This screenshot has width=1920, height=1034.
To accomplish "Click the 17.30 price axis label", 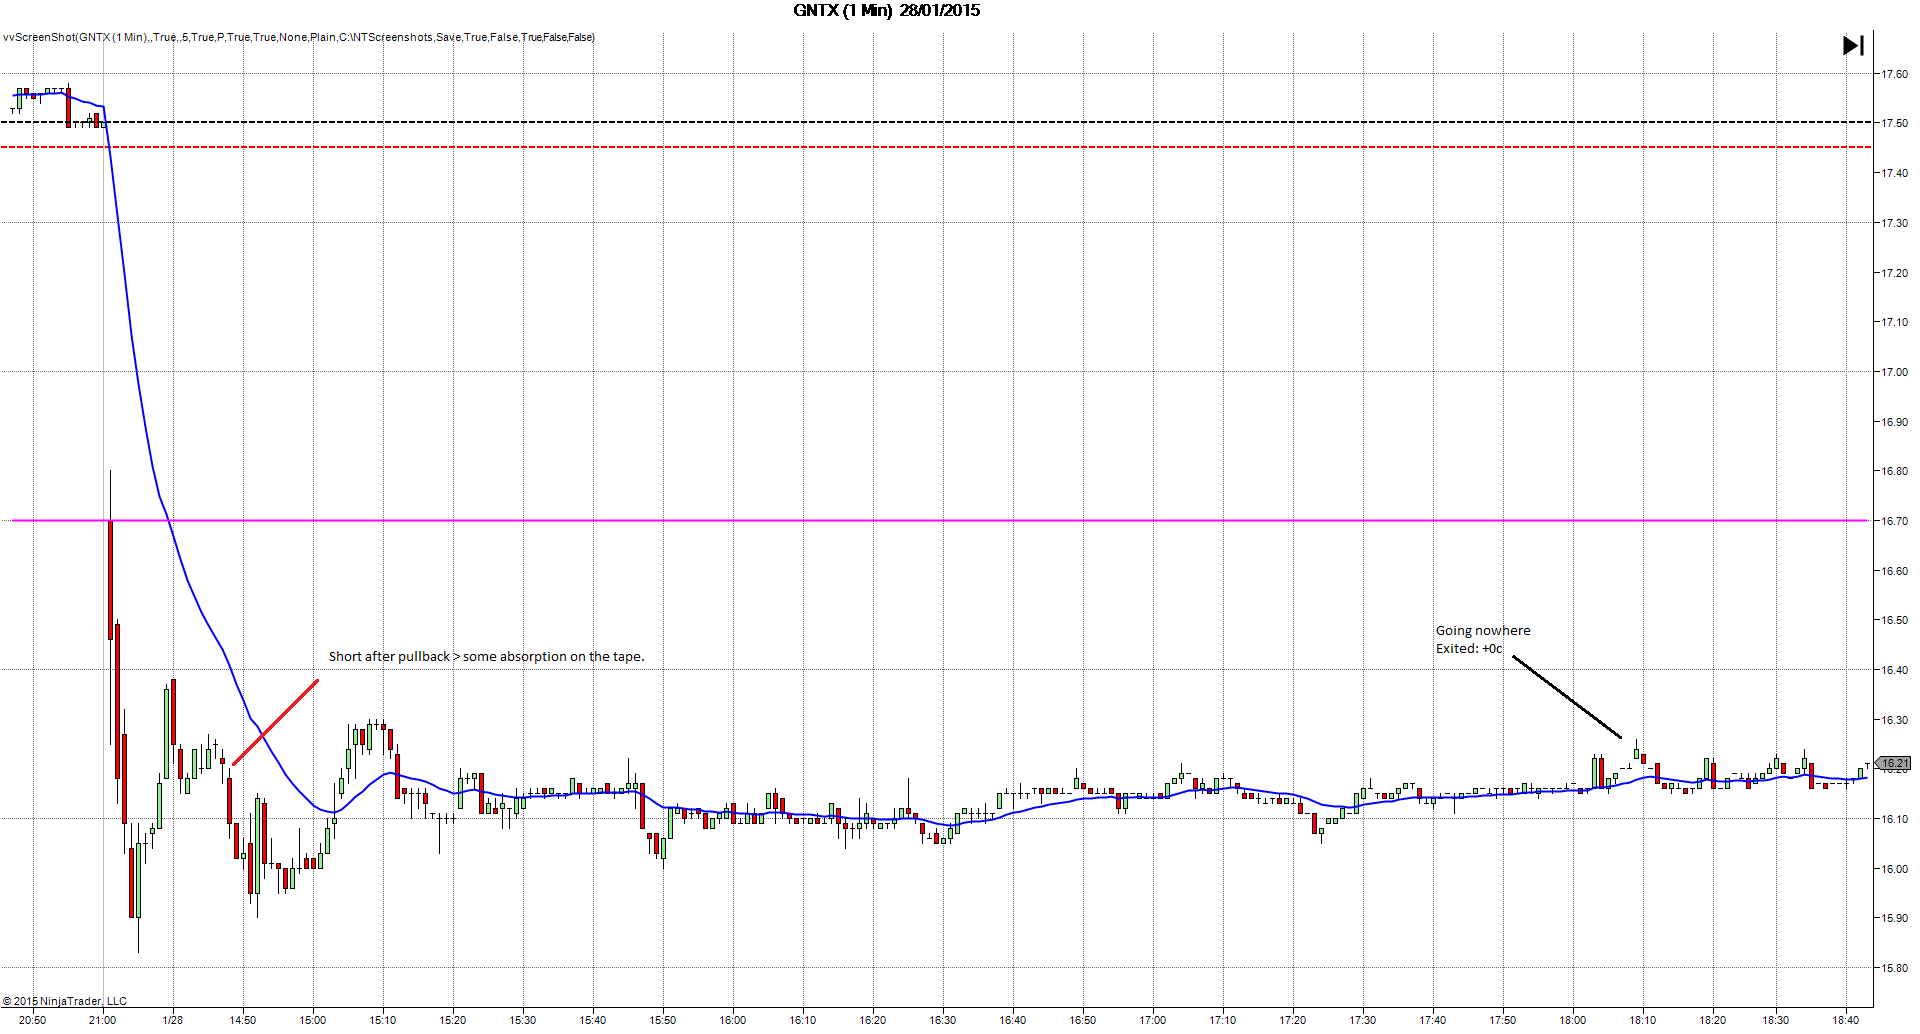I will [x=1895, y=223].
